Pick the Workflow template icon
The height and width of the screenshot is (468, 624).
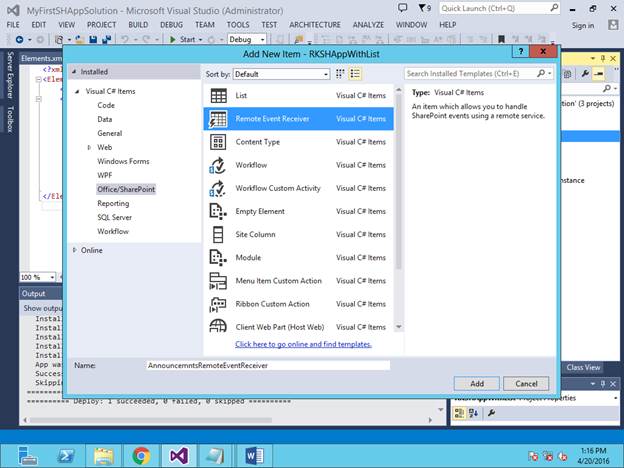tap(218, 165)
